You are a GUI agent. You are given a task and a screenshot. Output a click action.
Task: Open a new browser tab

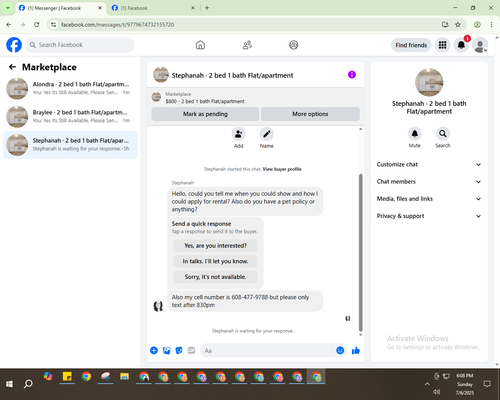pos(207,8)
